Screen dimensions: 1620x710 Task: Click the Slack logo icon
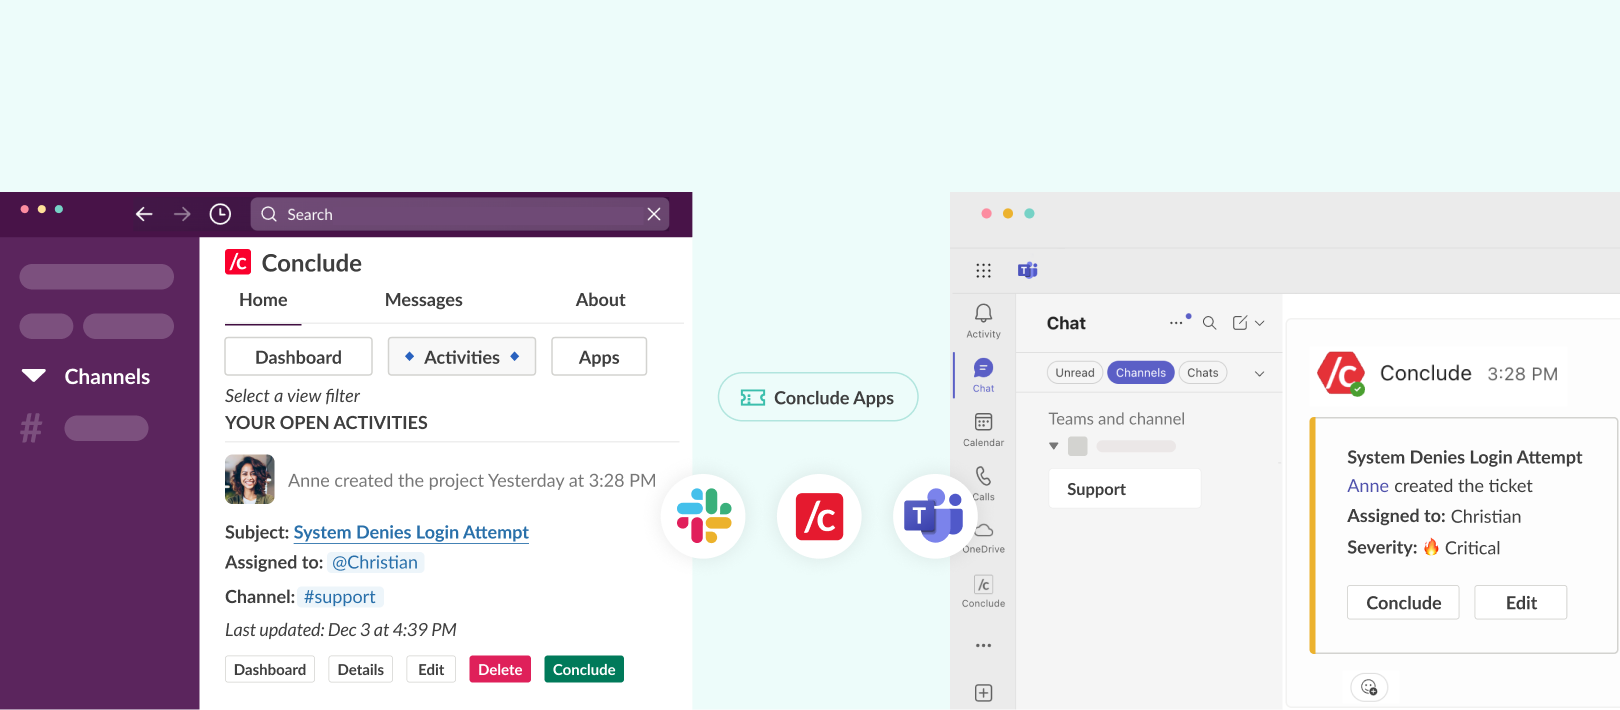pos(704,516)
